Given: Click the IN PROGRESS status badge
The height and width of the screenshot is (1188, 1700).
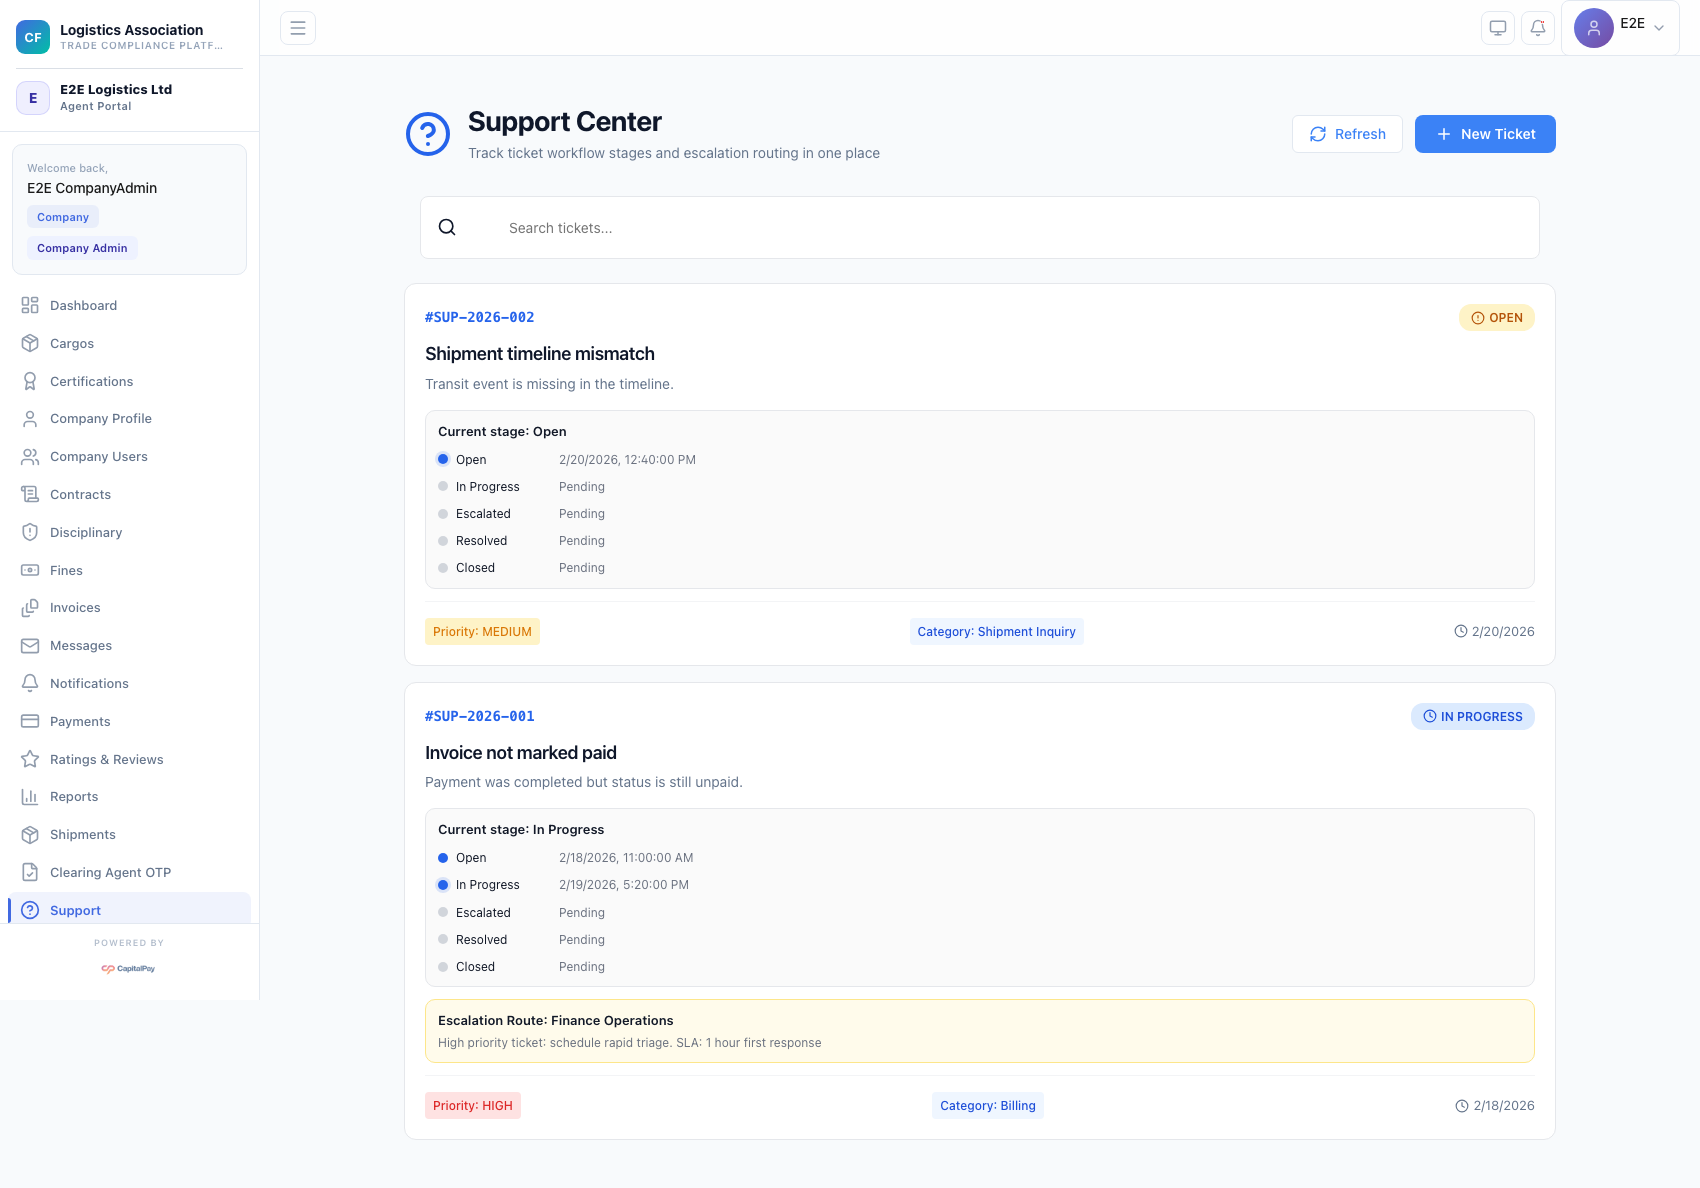Looking at the screenshot, I should (1472, 717).
